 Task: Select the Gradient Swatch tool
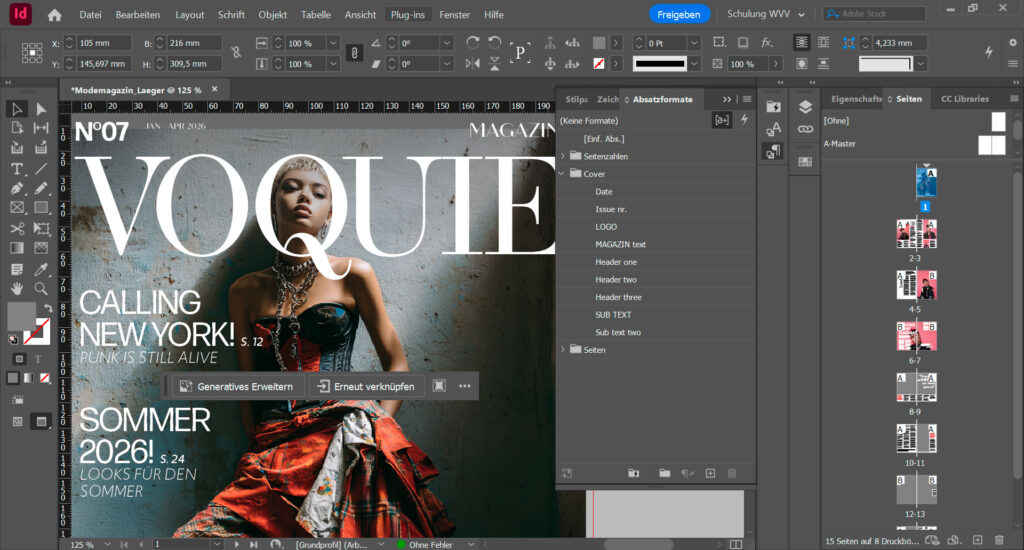tap(16, 248)
